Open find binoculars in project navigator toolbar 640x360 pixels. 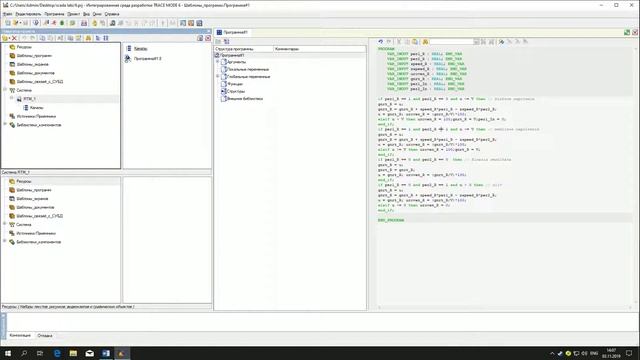88,38
